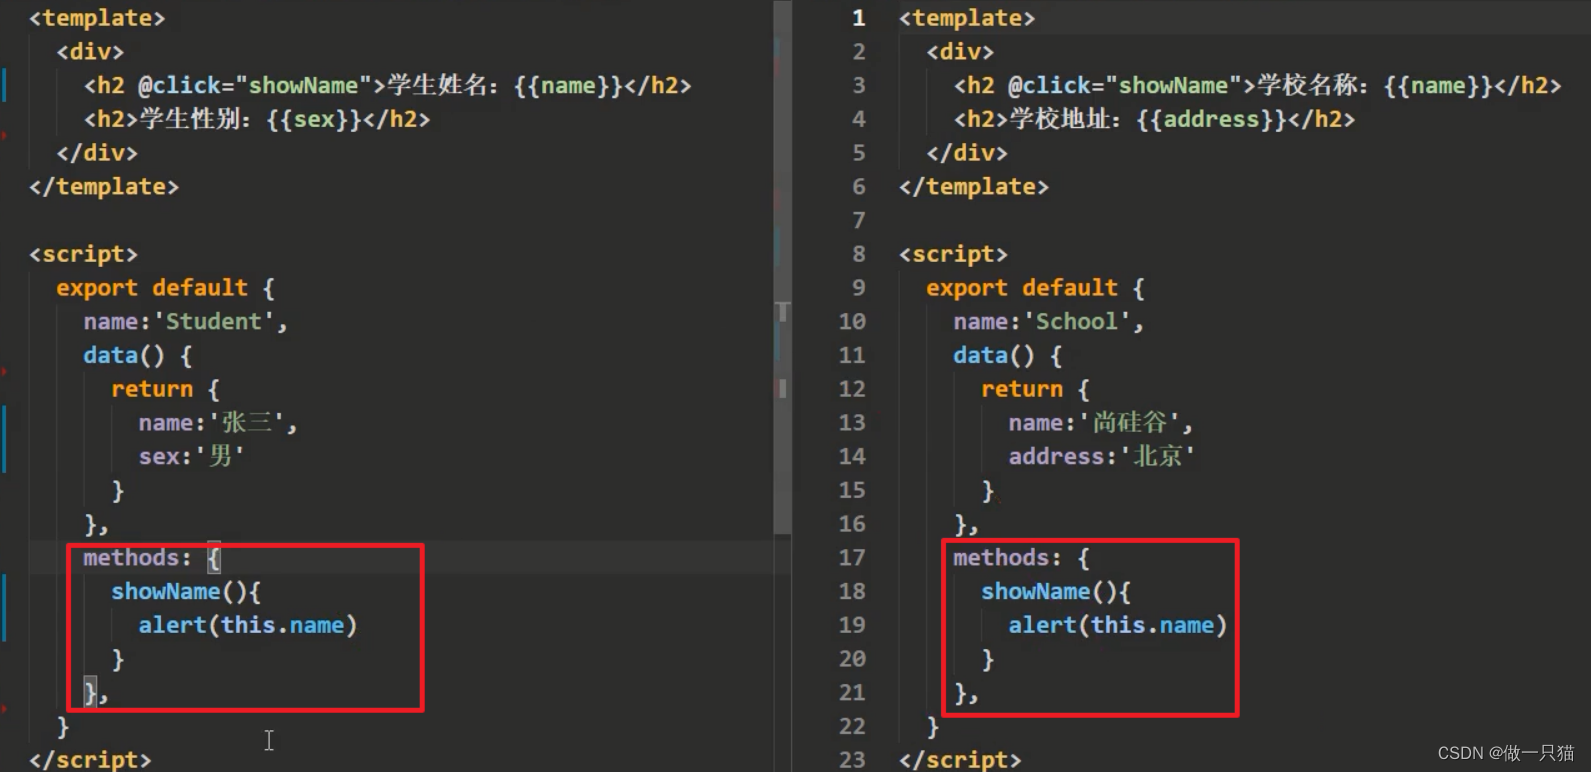Click the closing </template> tag in left editor

coord(104,187)
